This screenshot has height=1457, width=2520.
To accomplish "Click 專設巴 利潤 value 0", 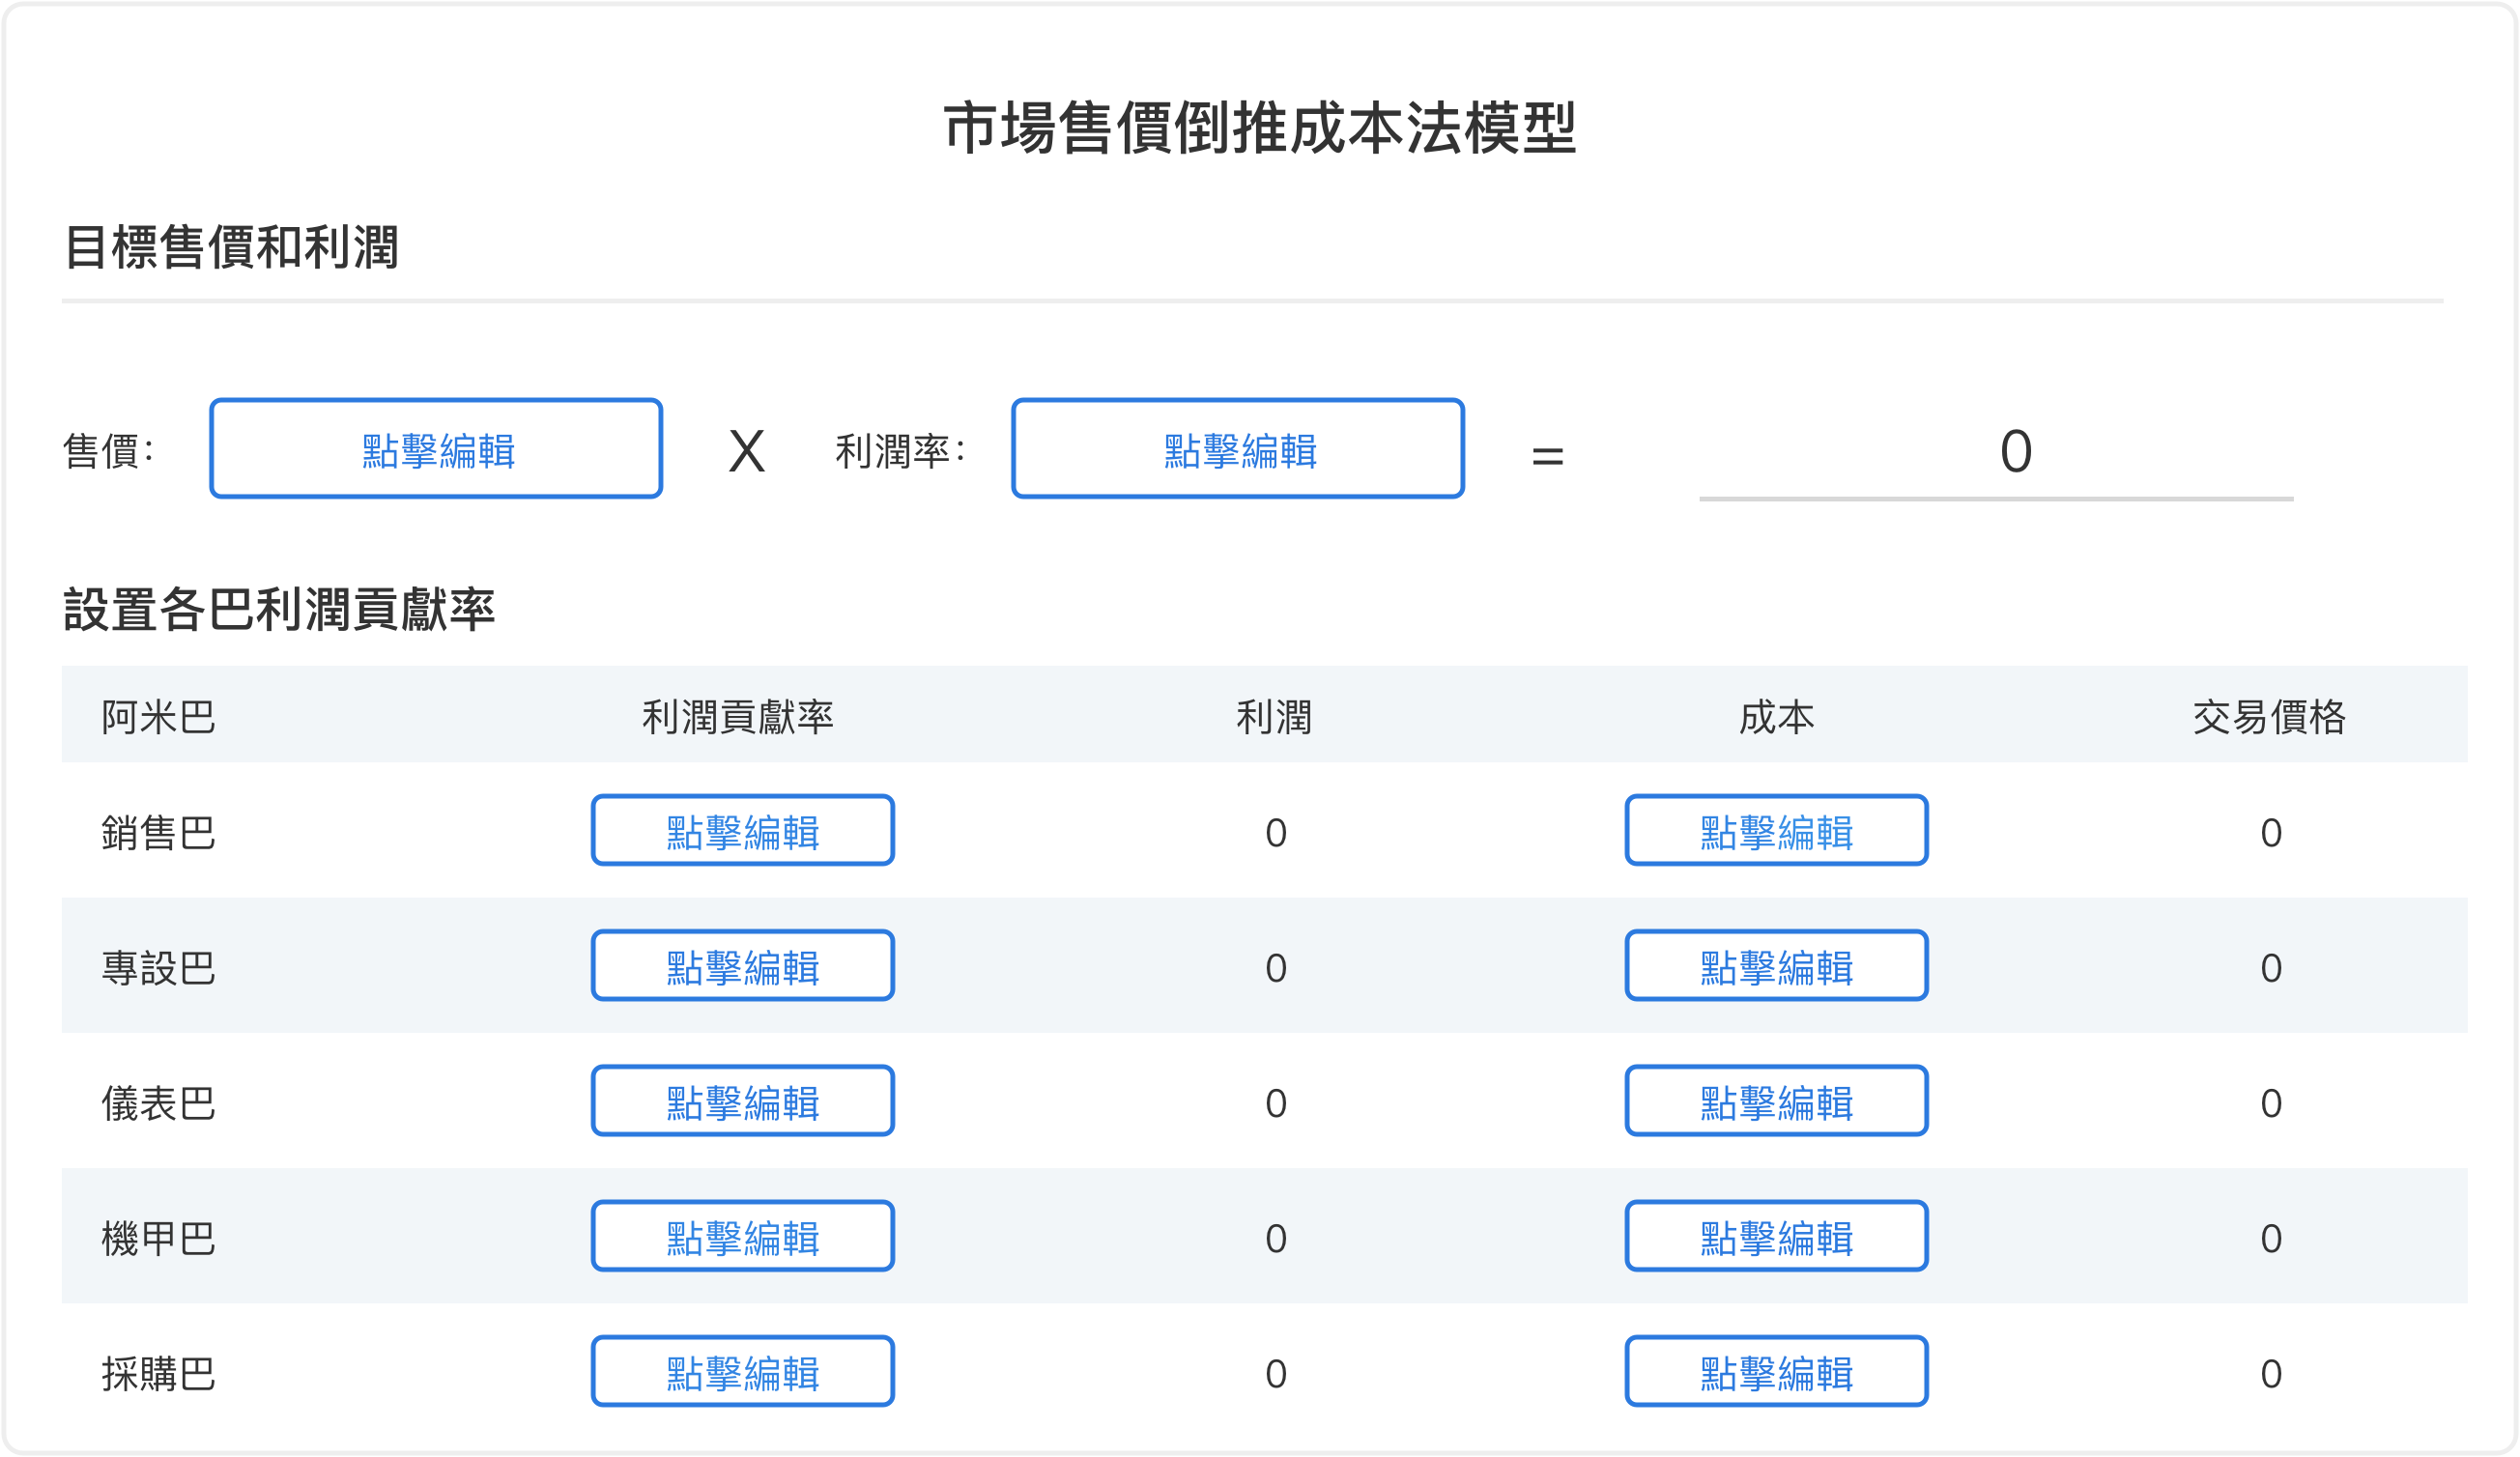I will point(1276,968).
